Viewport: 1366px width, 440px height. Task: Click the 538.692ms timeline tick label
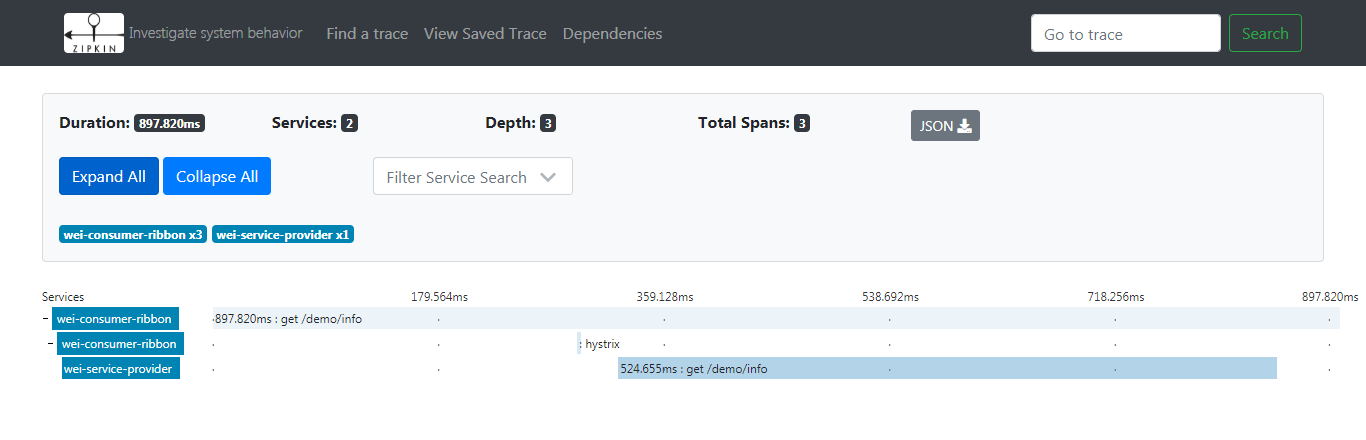point(890,297)
